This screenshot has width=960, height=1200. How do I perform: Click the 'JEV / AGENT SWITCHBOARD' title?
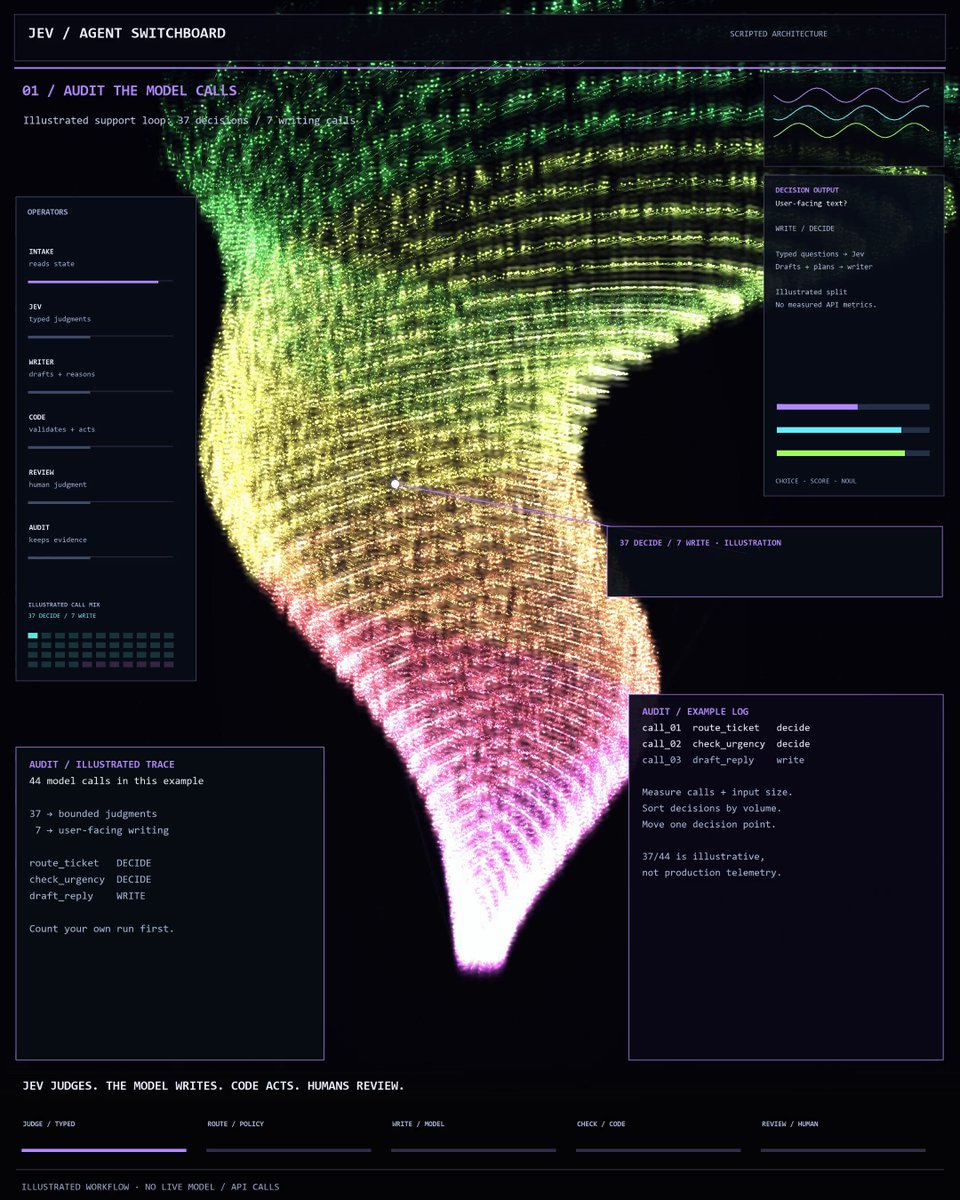pos(127,33)
